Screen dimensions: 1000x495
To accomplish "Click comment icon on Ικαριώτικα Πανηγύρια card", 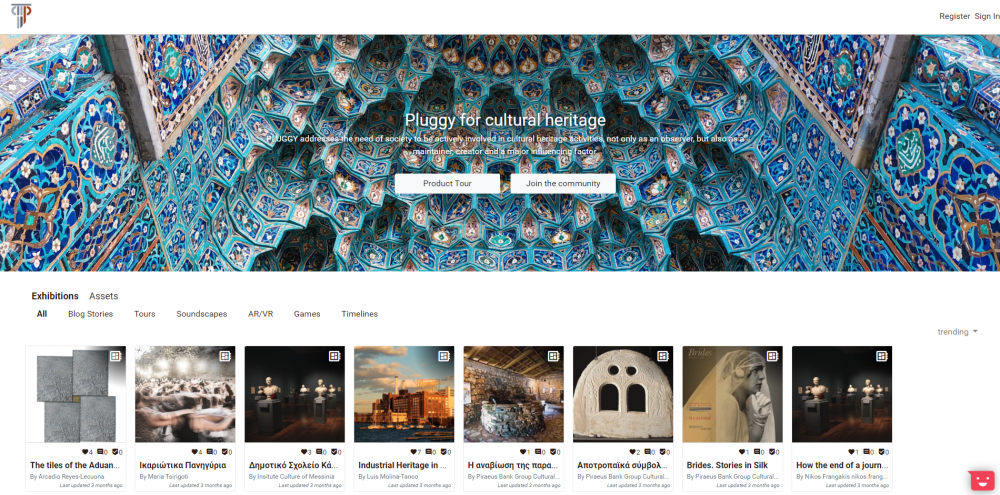I will pyautogui.click(x=209, y=452).
